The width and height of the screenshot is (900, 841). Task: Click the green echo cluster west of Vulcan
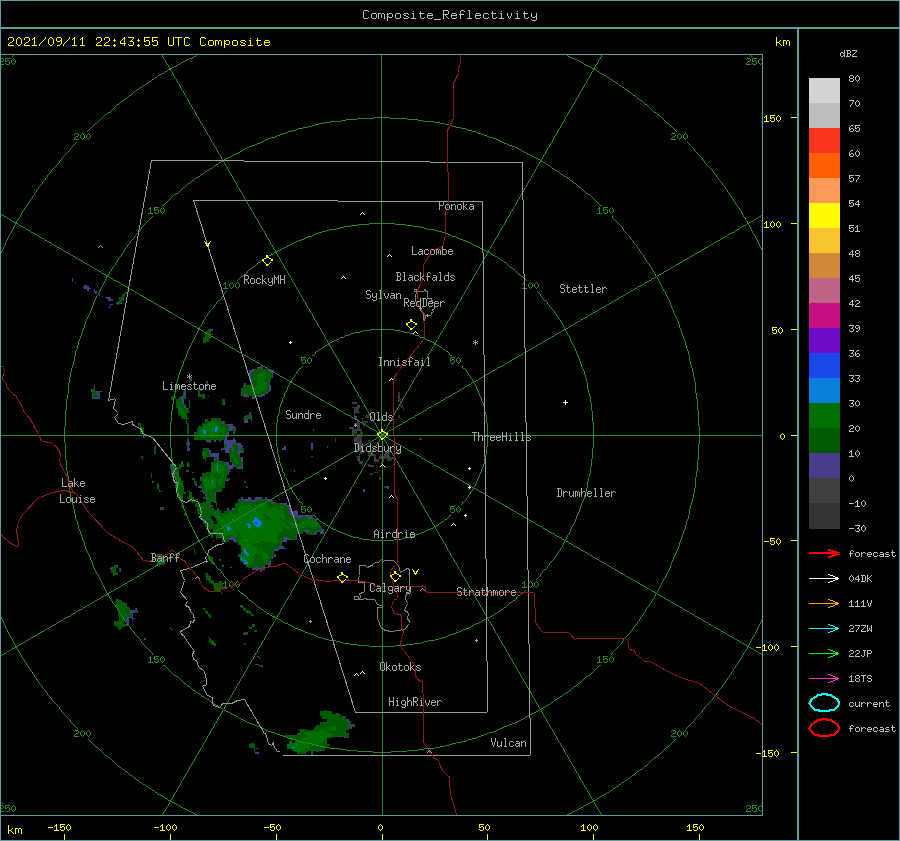coord(320,733)
